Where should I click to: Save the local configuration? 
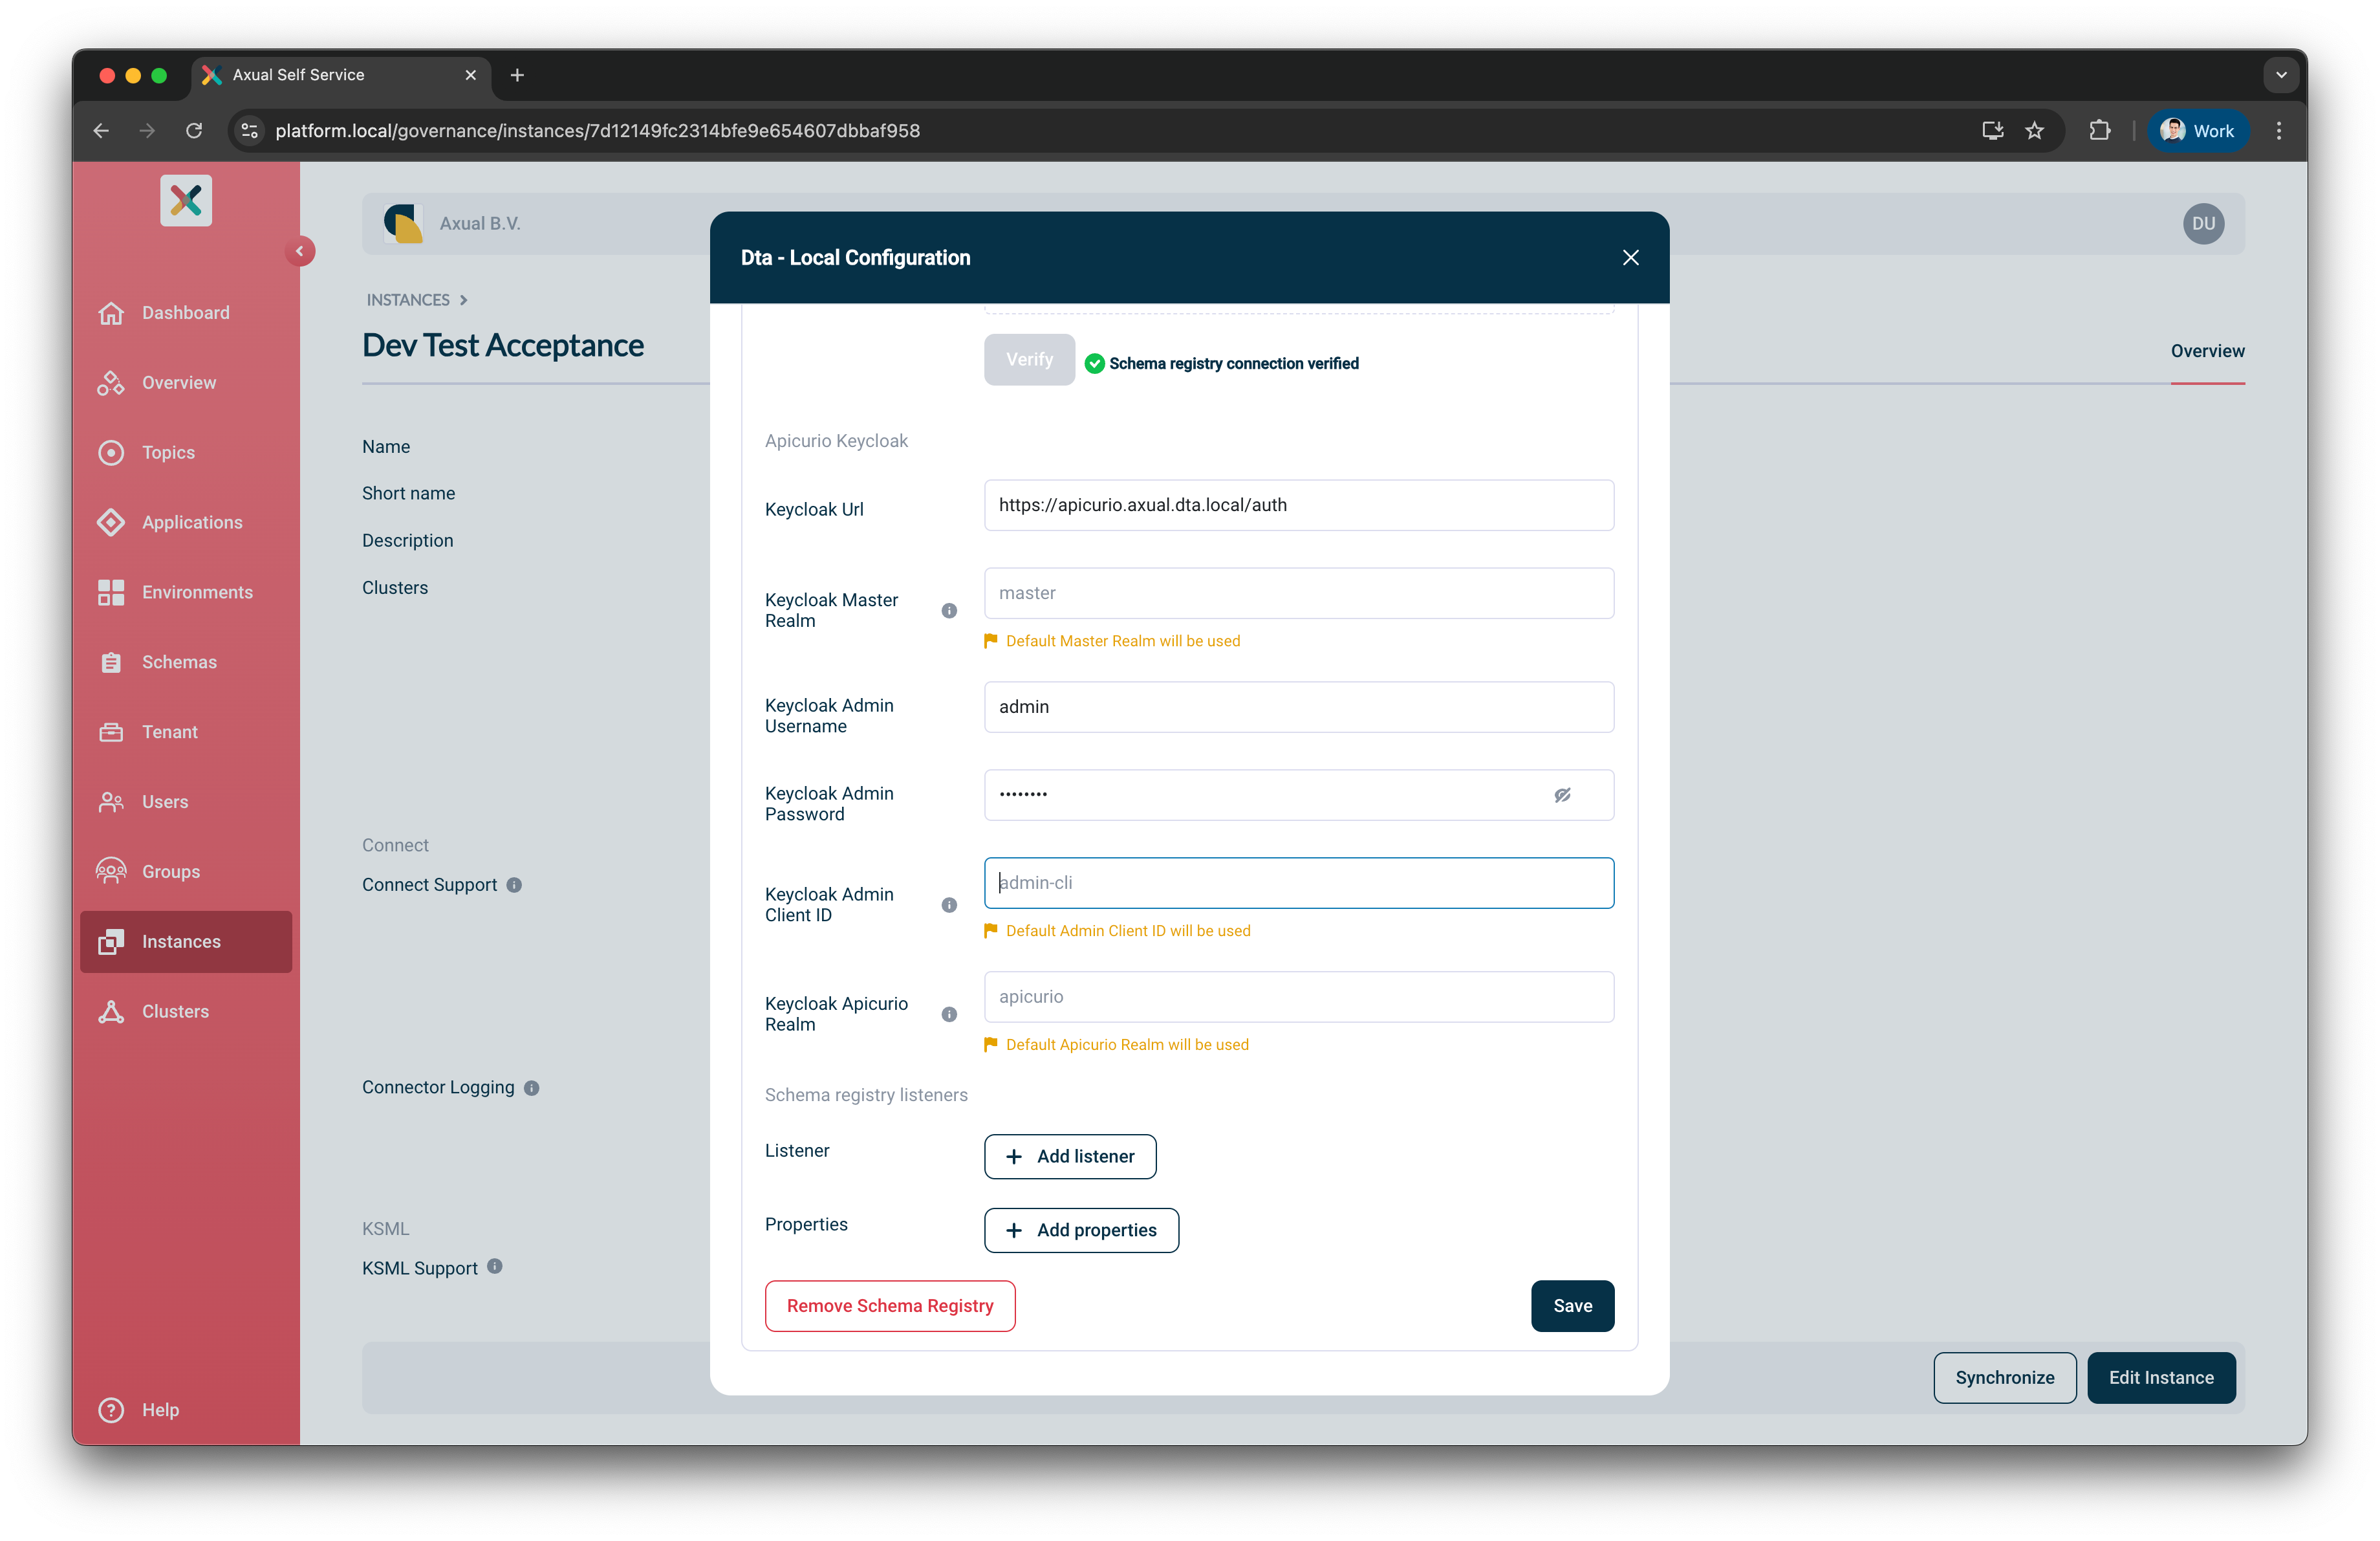1572,1305
